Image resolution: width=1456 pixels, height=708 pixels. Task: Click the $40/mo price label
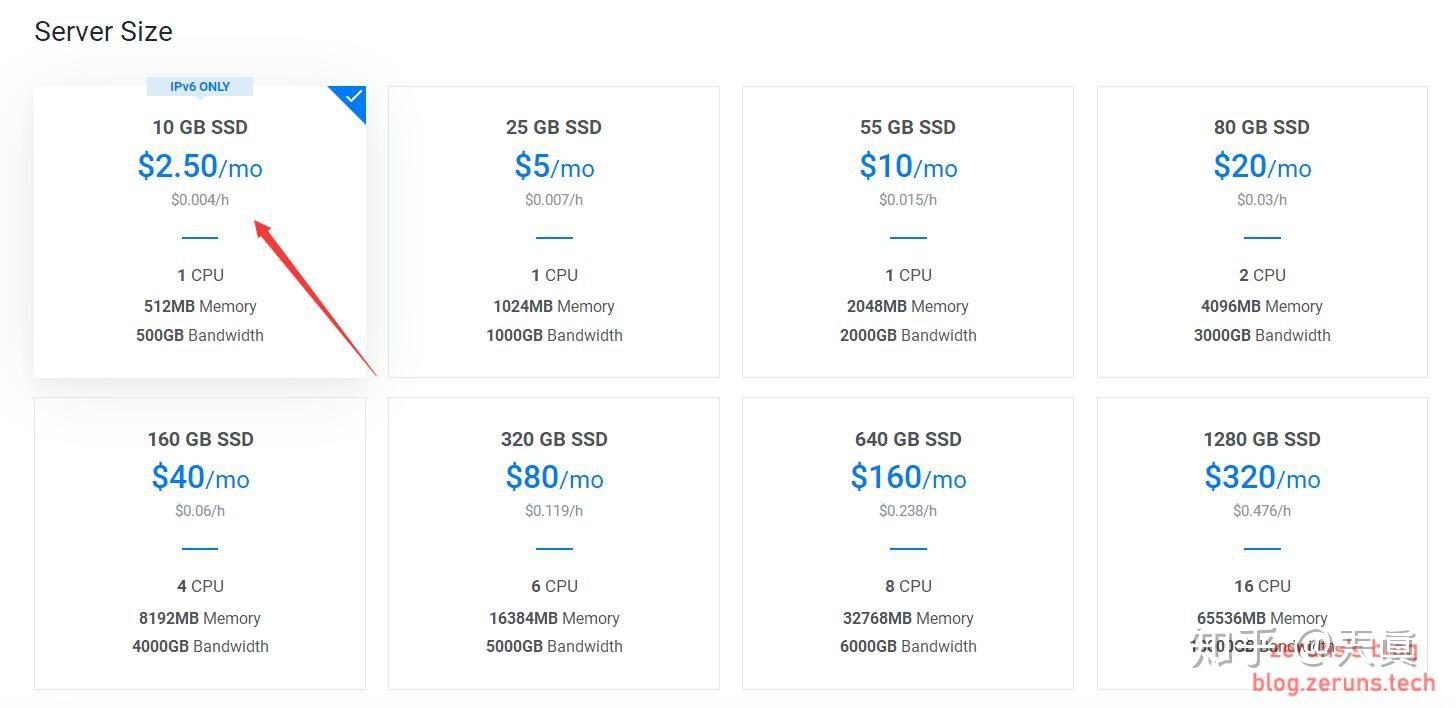pos(200,477)
